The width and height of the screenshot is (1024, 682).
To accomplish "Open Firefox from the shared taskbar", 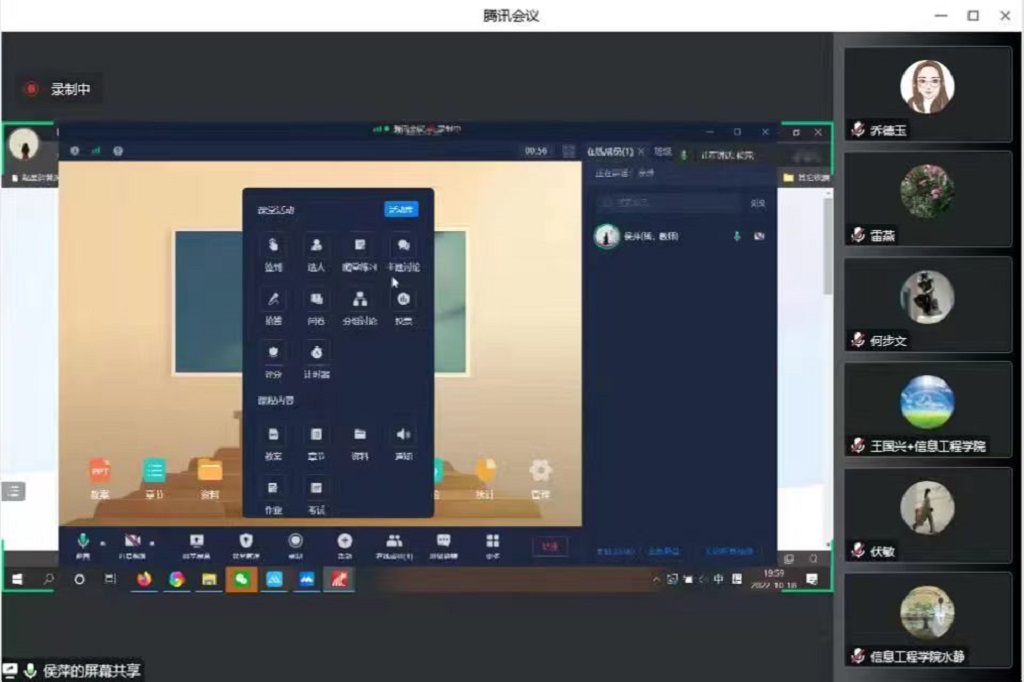I will pos(144,579).
